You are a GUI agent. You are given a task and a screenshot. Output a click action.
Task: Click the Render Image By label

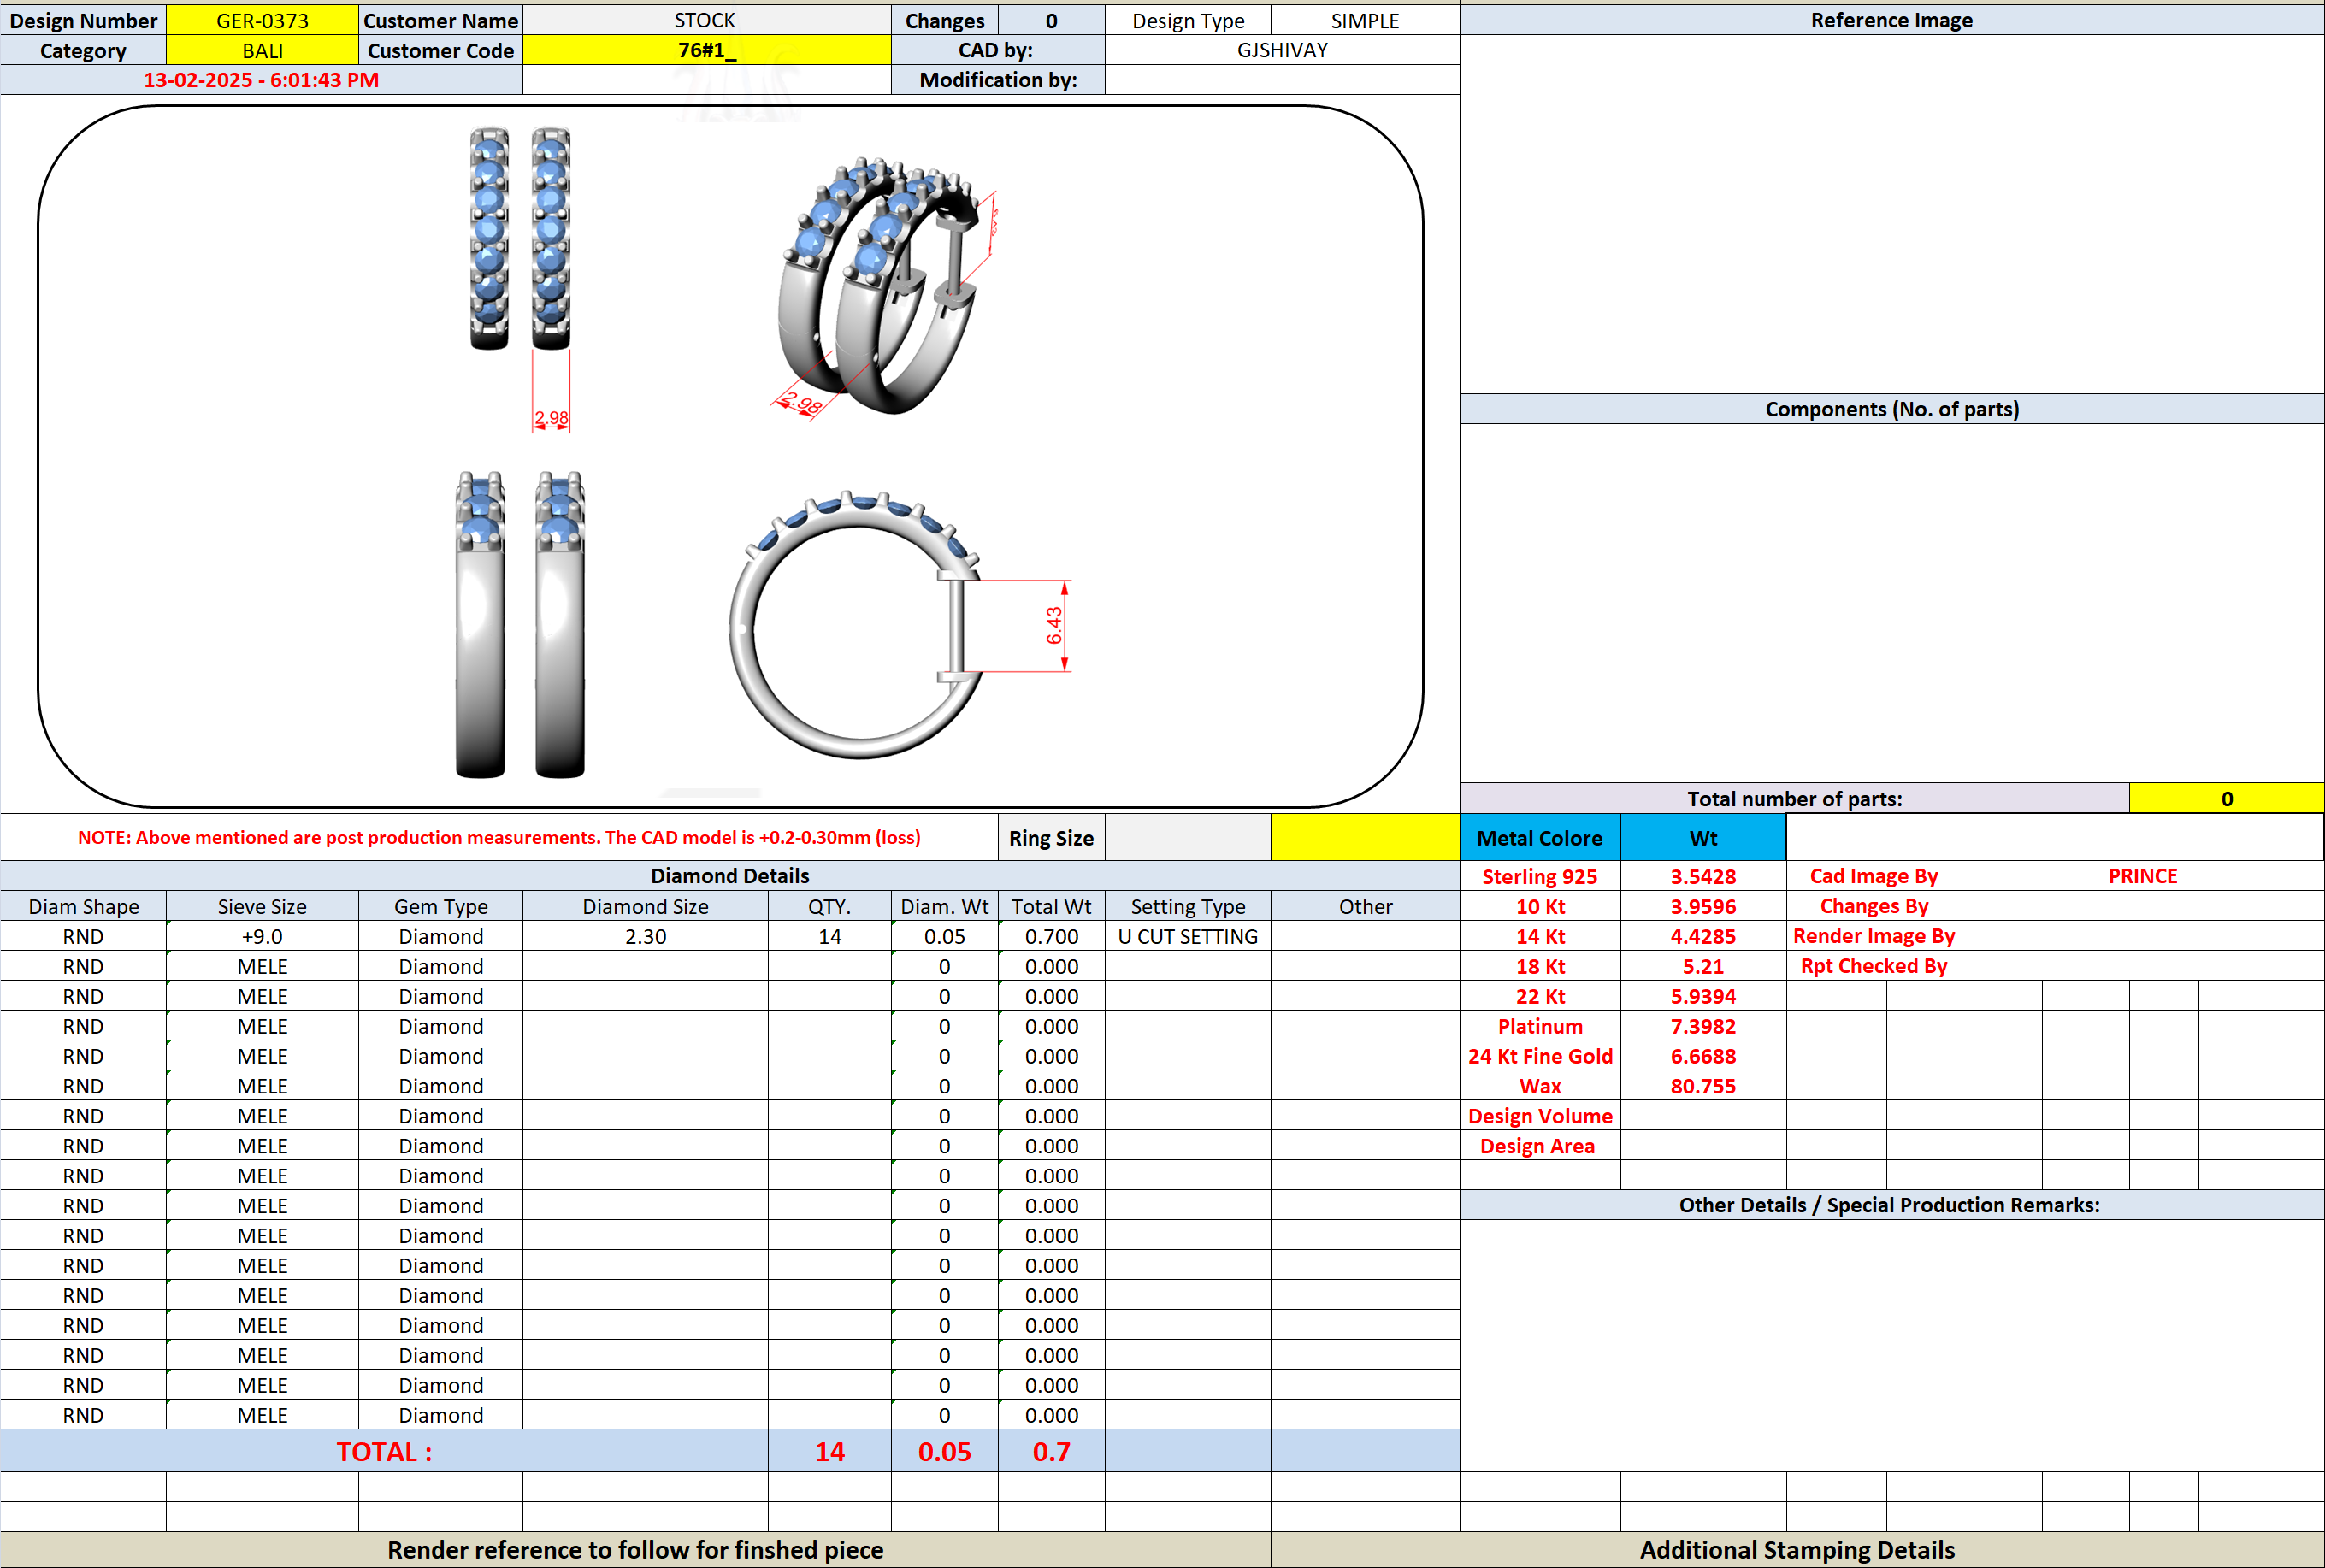(x=1874, y=936)
